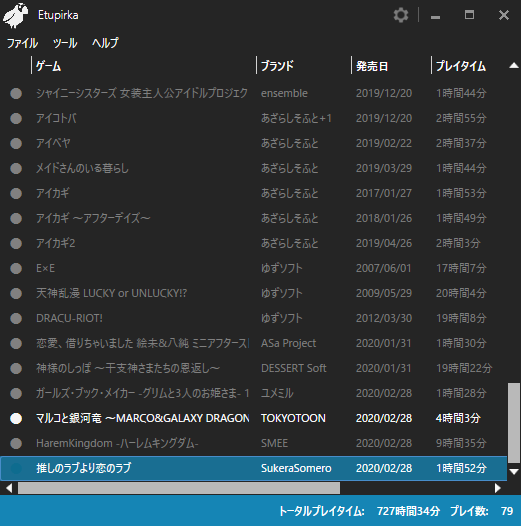The width and height of the screenshot is (521, 526).
Task: Click the status dot for シャイニーシスターズ
Action: point(16,94)
